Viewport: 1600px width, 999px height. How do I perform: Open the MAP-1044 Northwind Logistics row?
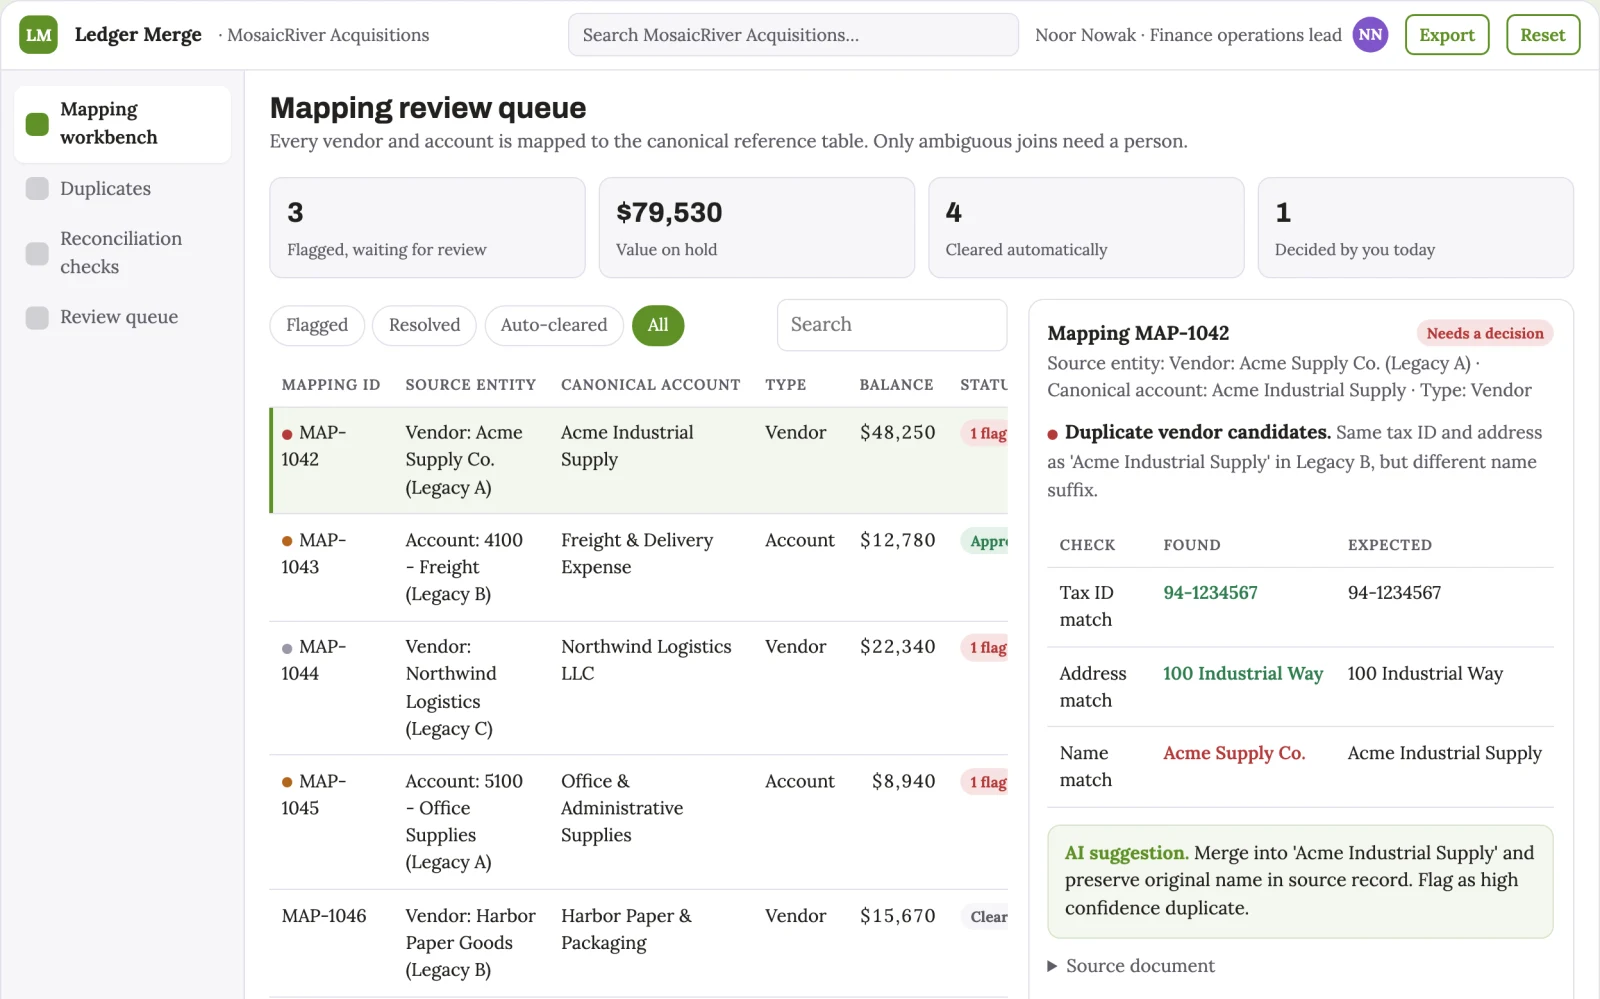point(639,688)
